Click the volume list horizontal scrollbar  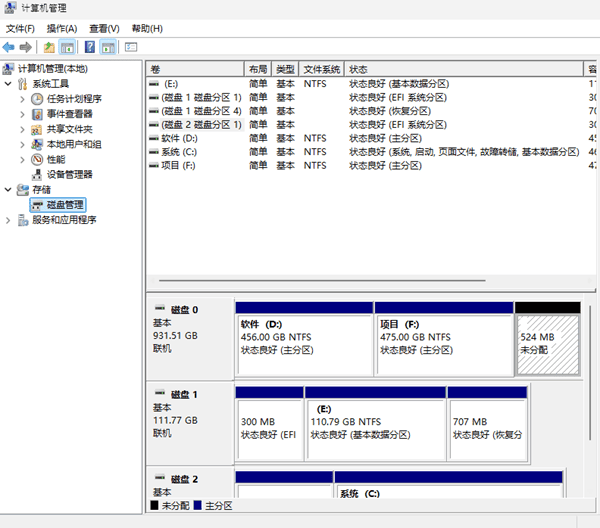click(320, 280)
